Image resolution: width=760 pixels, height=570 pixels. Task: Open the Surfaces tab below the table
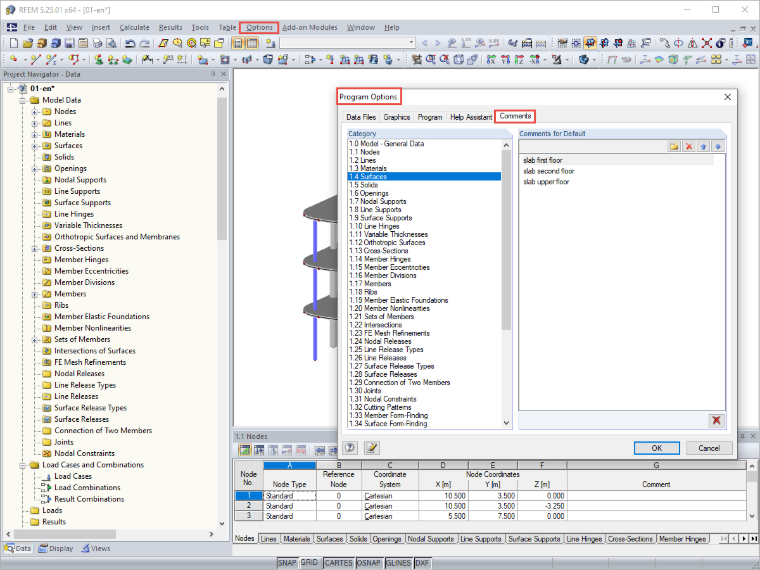click(x=330, y=539)
